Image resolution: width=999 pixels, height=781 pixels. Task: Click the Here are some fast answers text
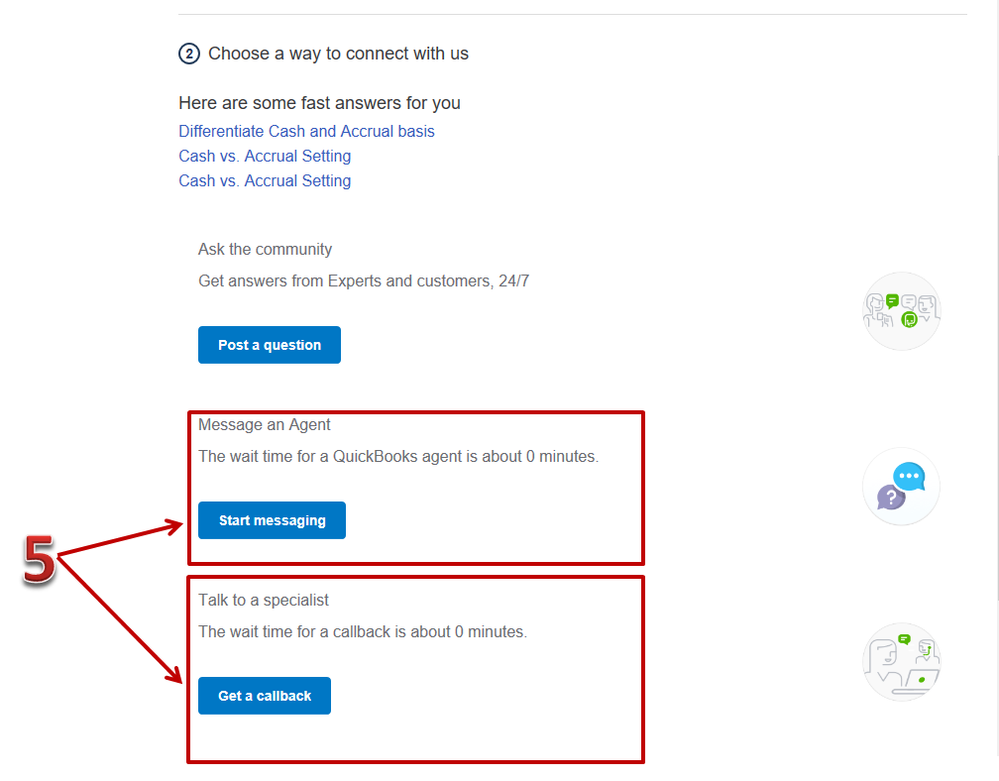coord(319,103)
